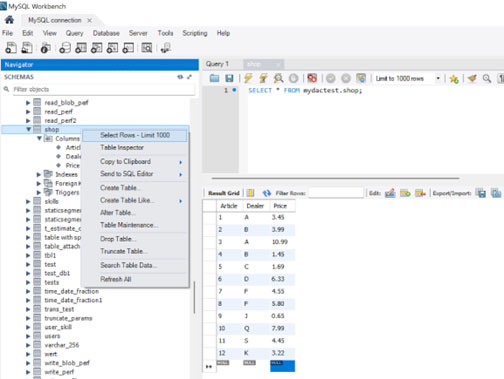
Task: Execute statement under cursor icon
Action: [263, 78]
